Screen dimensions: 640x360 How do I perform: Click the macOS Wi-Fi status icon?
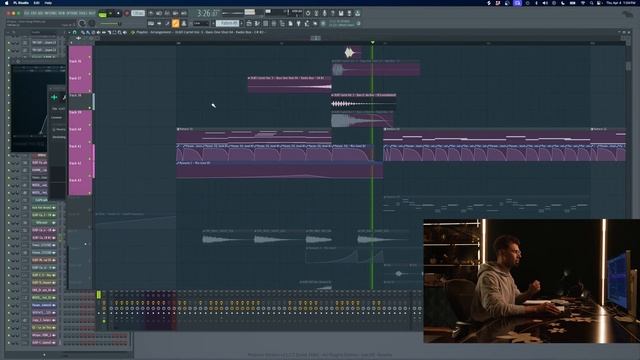pyautogui.click(x=582, y=2)
